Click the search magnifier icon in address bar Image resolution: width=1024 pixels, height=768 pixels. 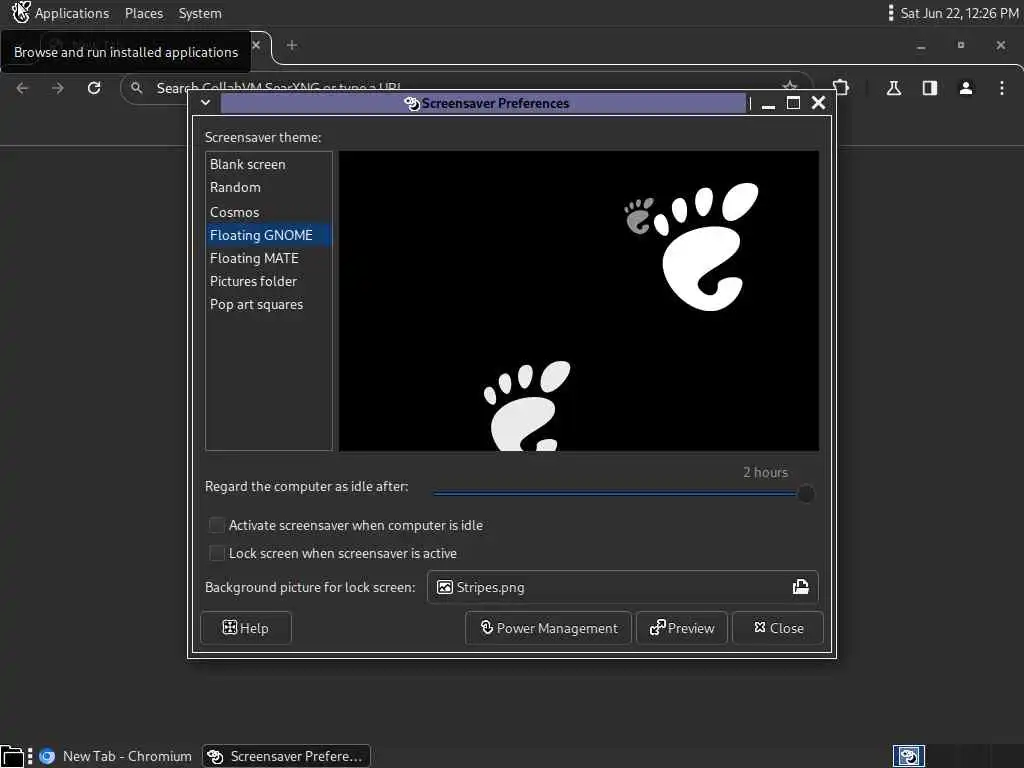[x=136, y=88]
